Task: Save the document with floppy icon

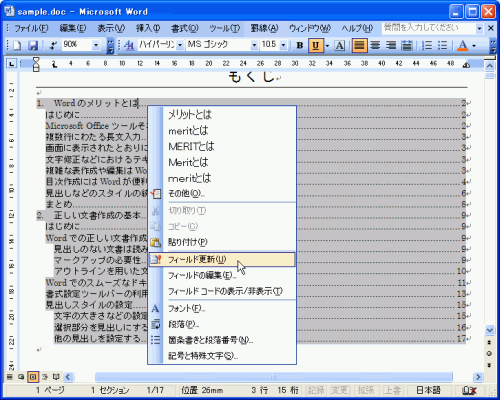Action: [33, 45]
